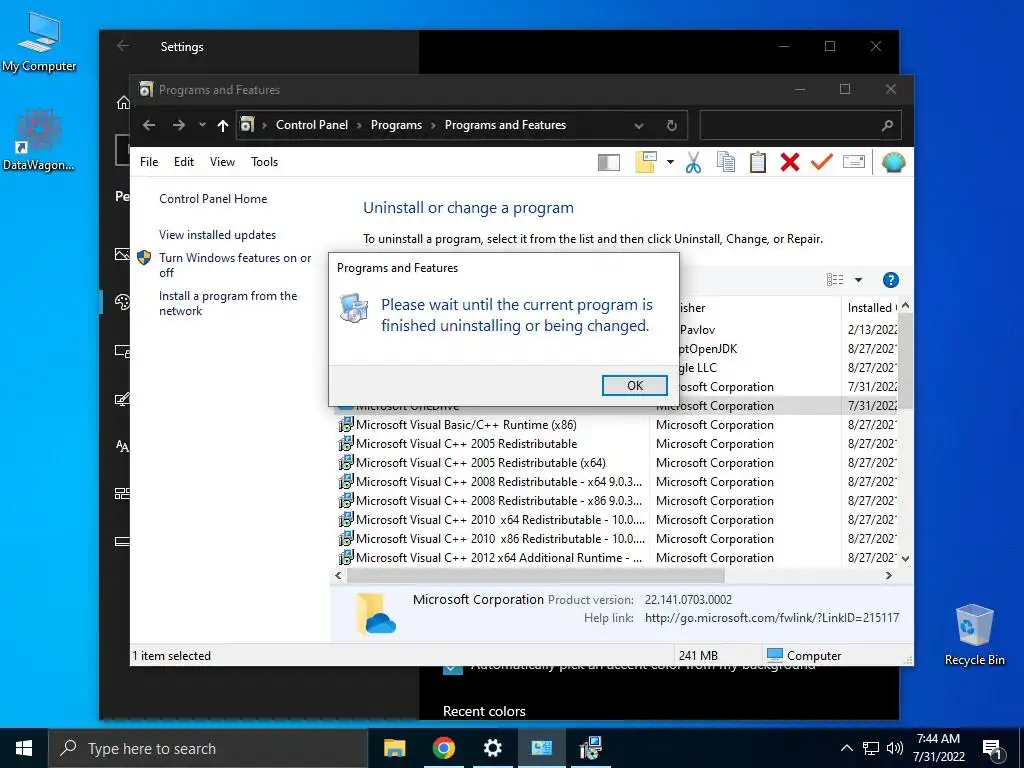This screenshot has height=768, width=1024.
Task: Click the Cut scissors toolbar icon
Action: click(693, 162)
